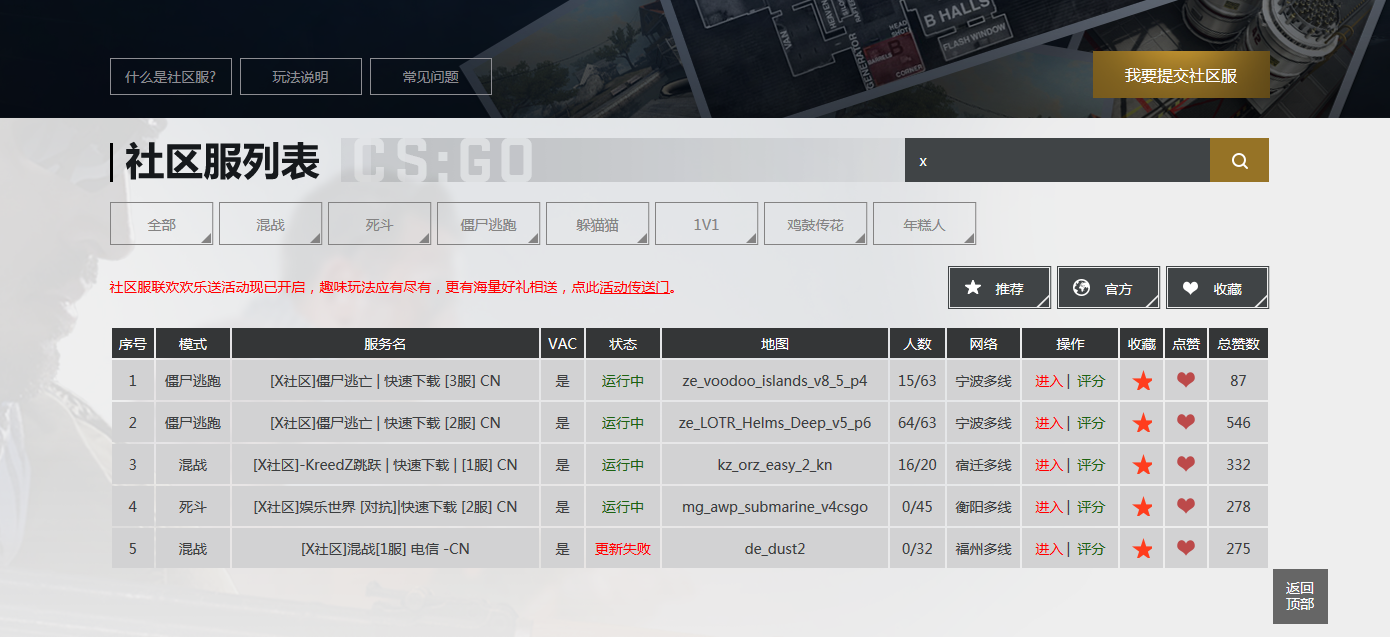Open favorites list with heart 收藏 button
Viewport: 1390px width, 637px height.
coord(1217,288)
